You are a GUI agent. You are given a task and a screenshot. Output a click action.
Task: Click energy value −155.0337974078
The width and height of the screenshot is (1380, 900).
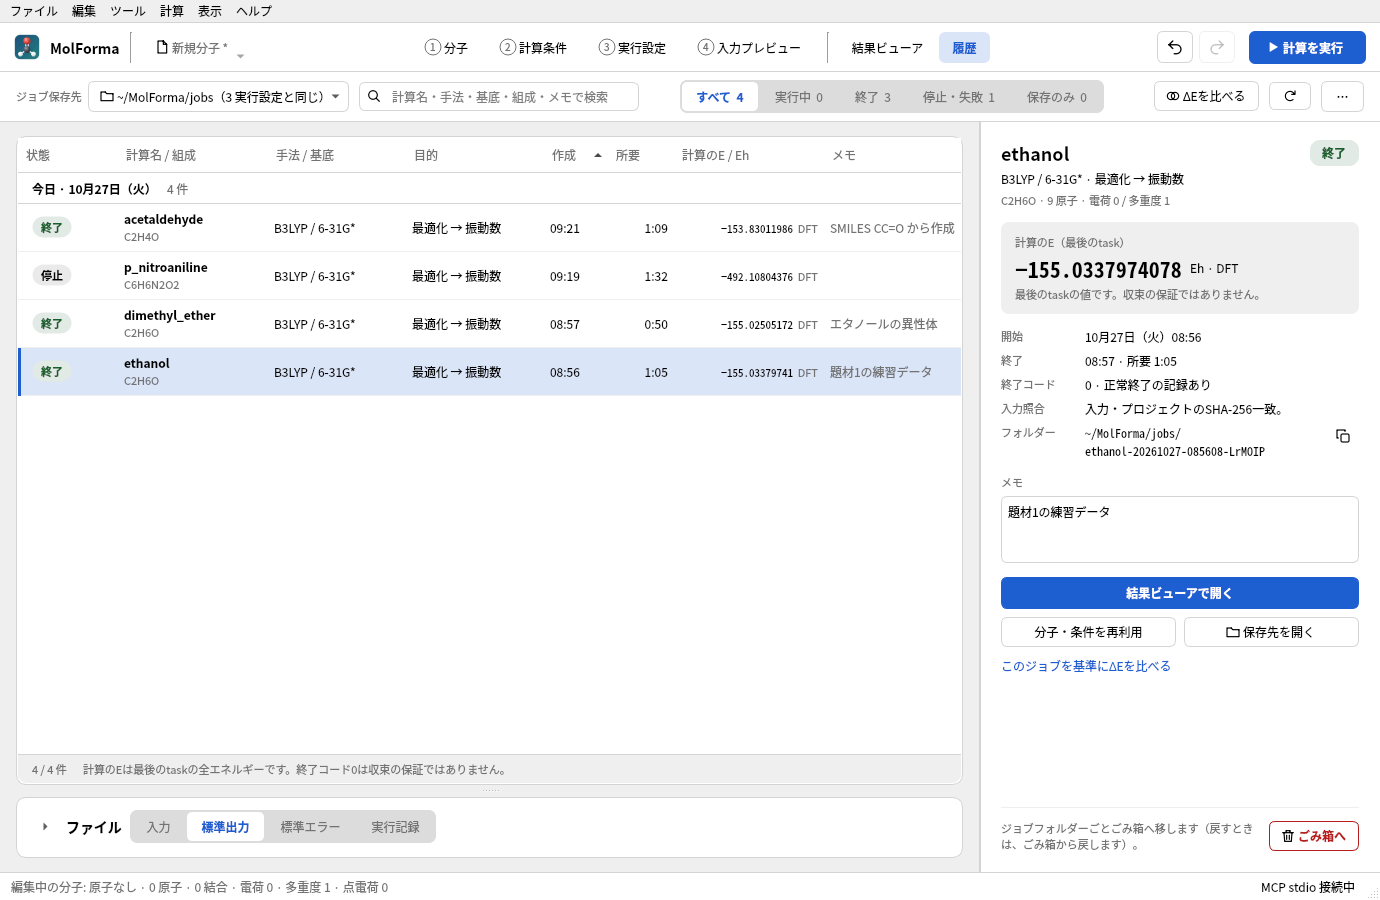click(x=1098, y=270)
